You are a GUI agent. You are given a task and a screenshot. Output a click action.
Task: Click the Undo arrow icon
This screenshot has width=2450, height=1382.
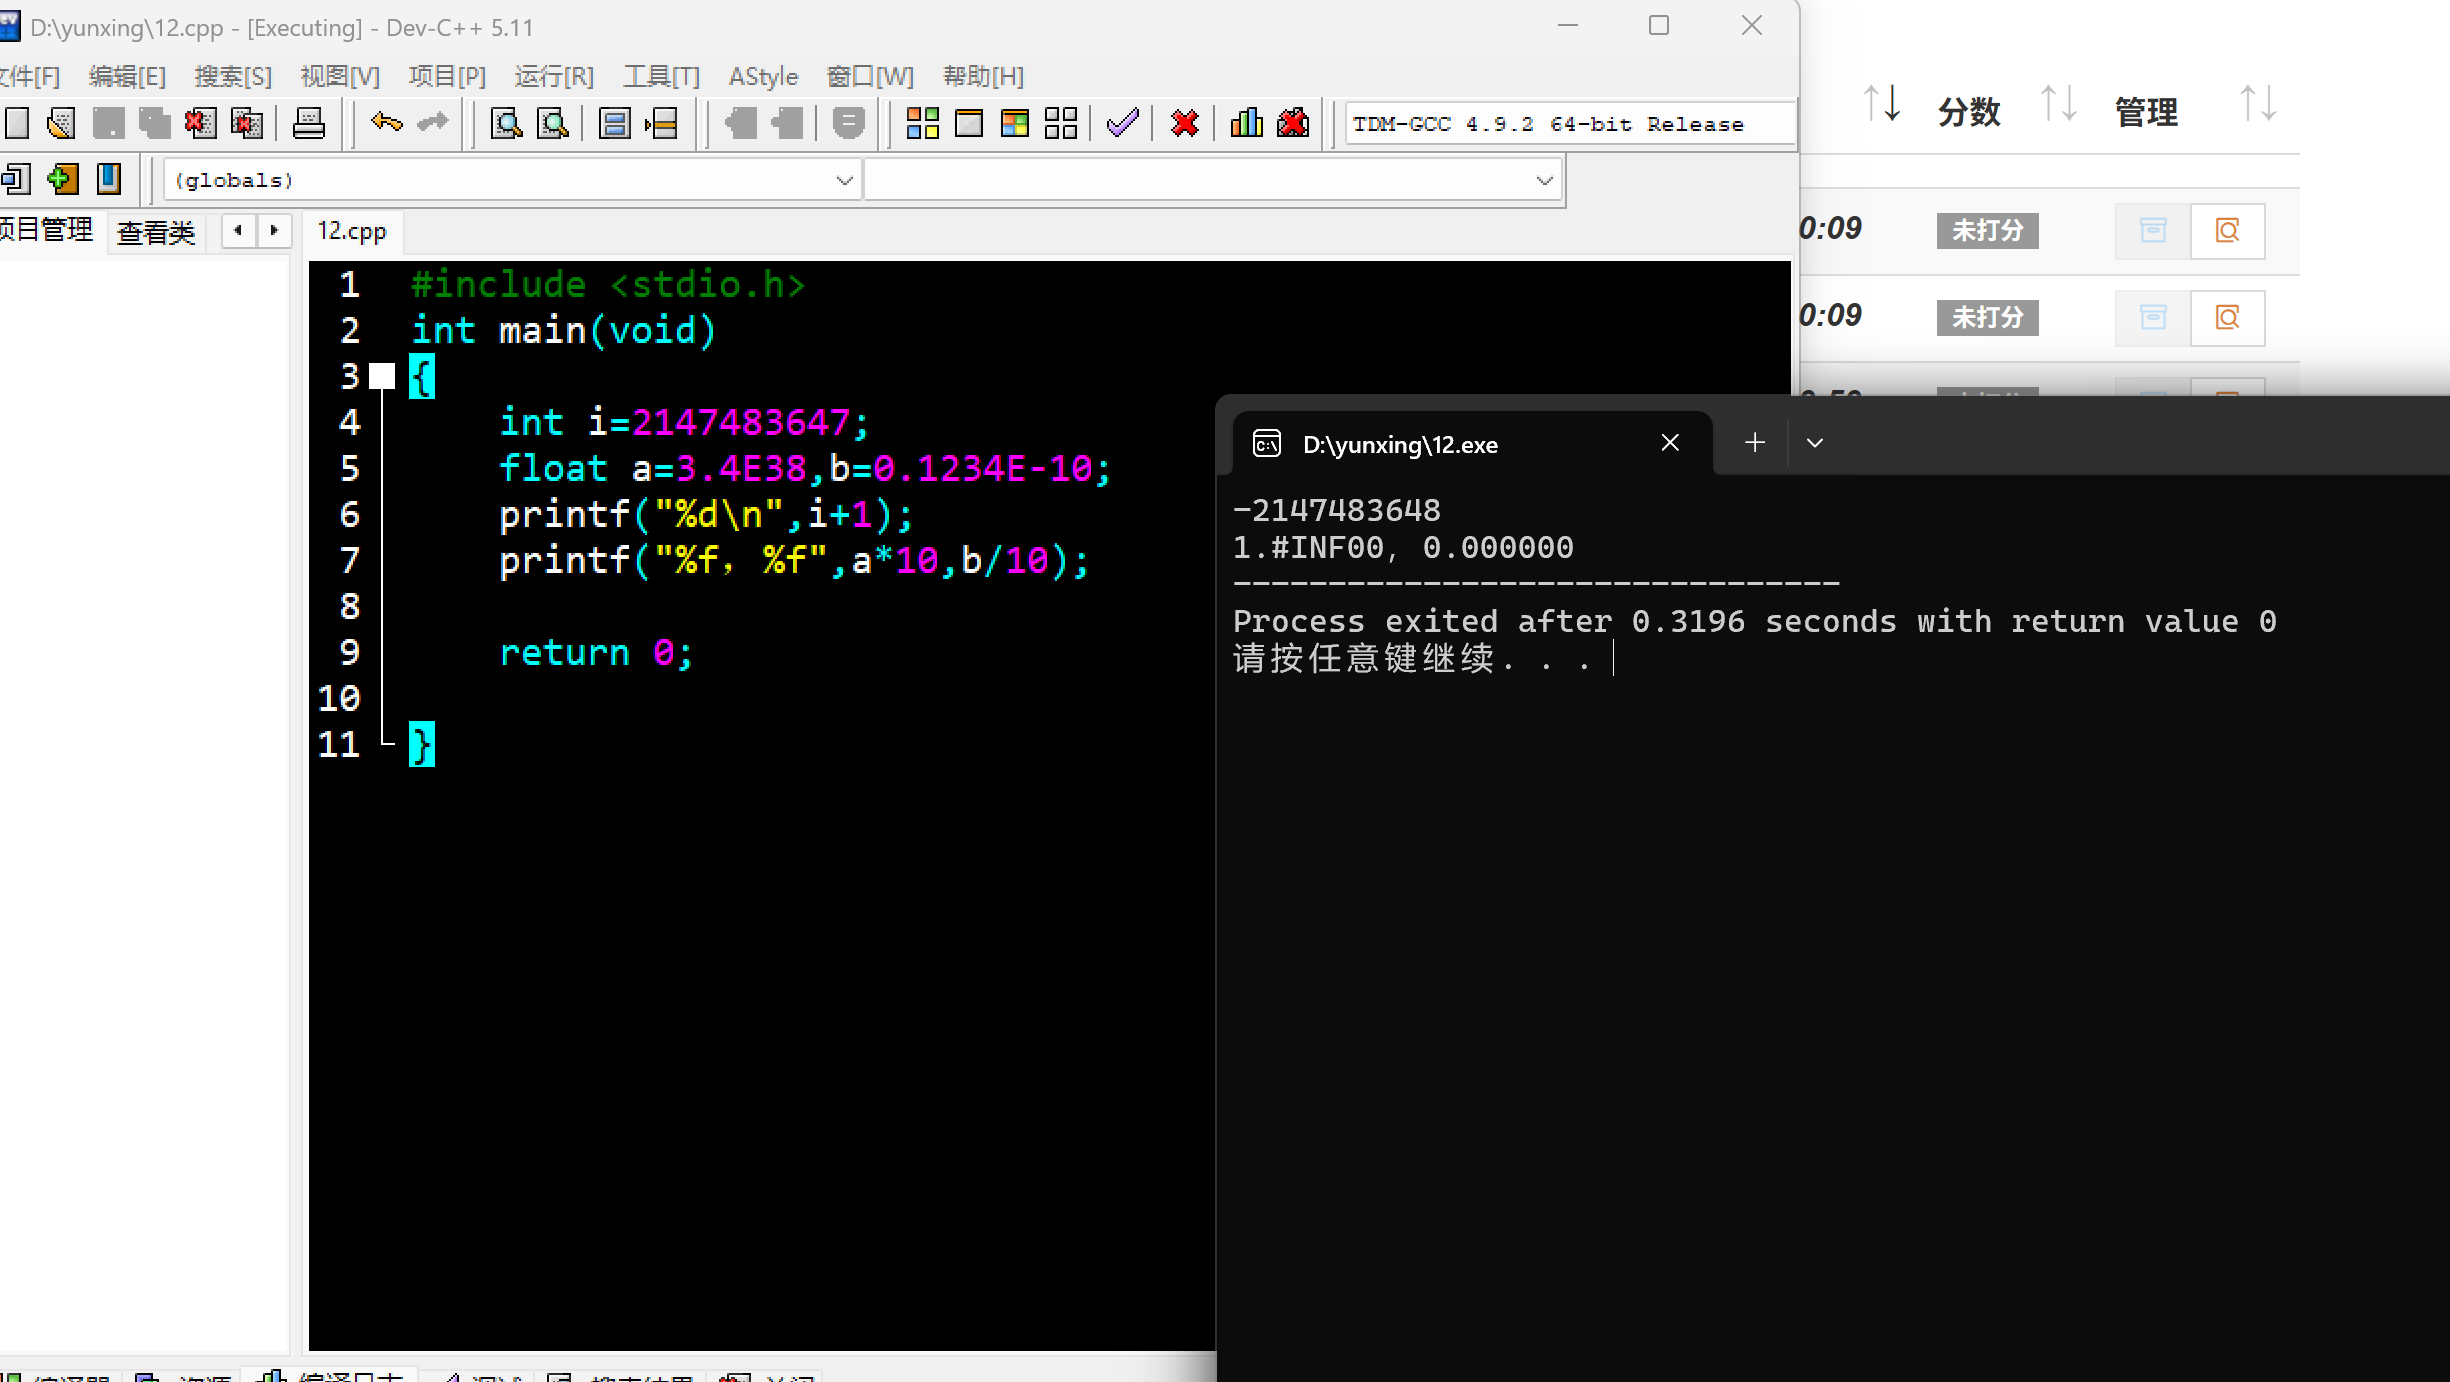click(x=386, y=123)
